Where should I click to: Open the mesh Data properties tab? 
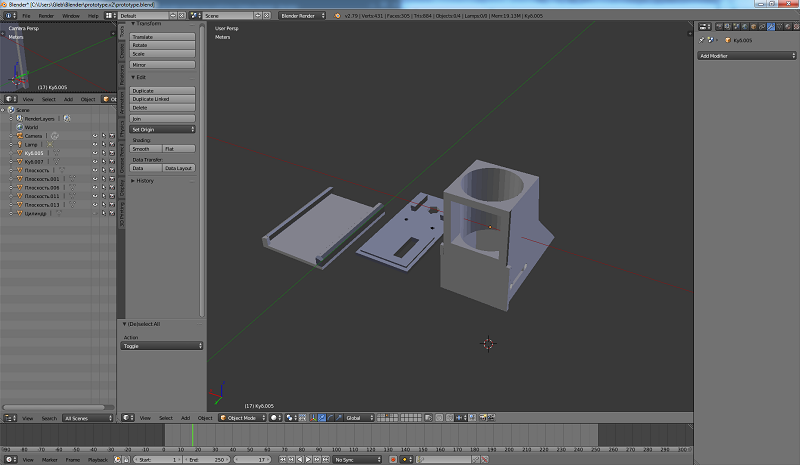779,27
